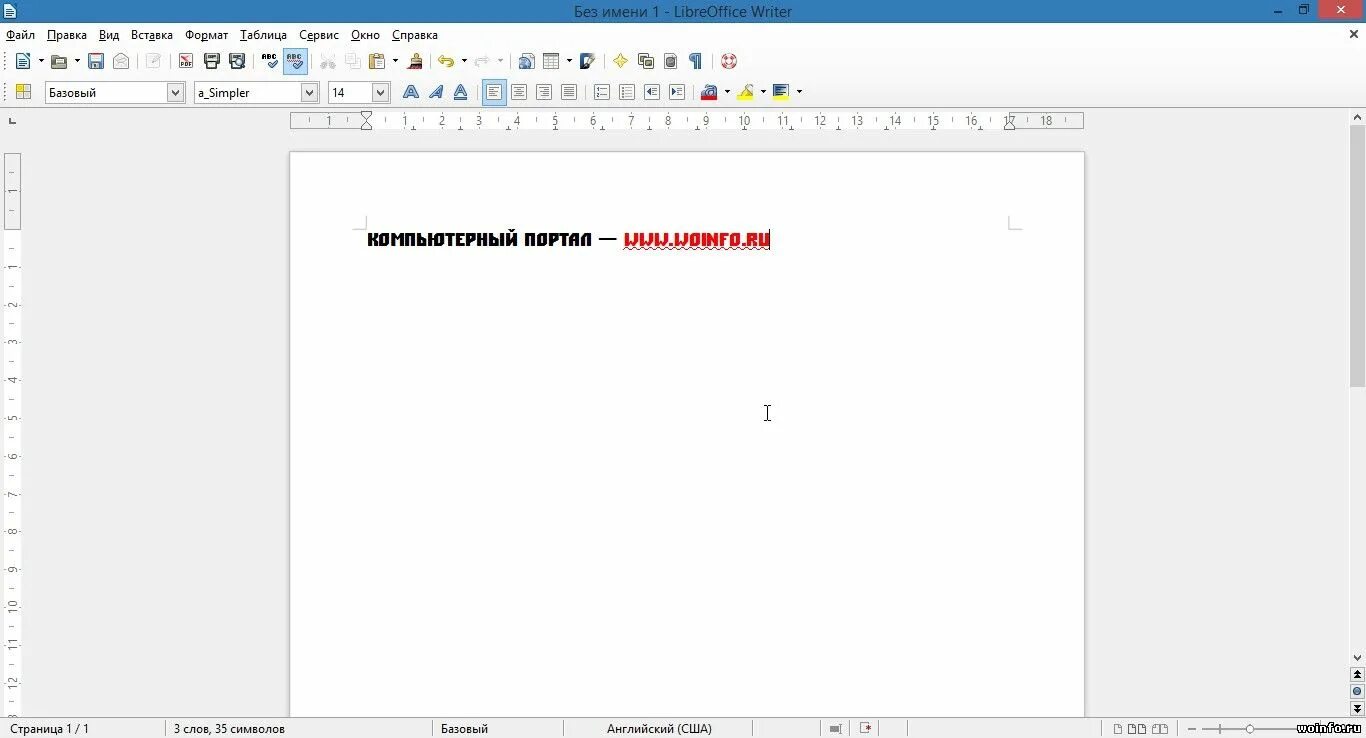Open the Styles and Formatting panel icon
This screenshot has width=1366, height=738.
tap(23, 92)
